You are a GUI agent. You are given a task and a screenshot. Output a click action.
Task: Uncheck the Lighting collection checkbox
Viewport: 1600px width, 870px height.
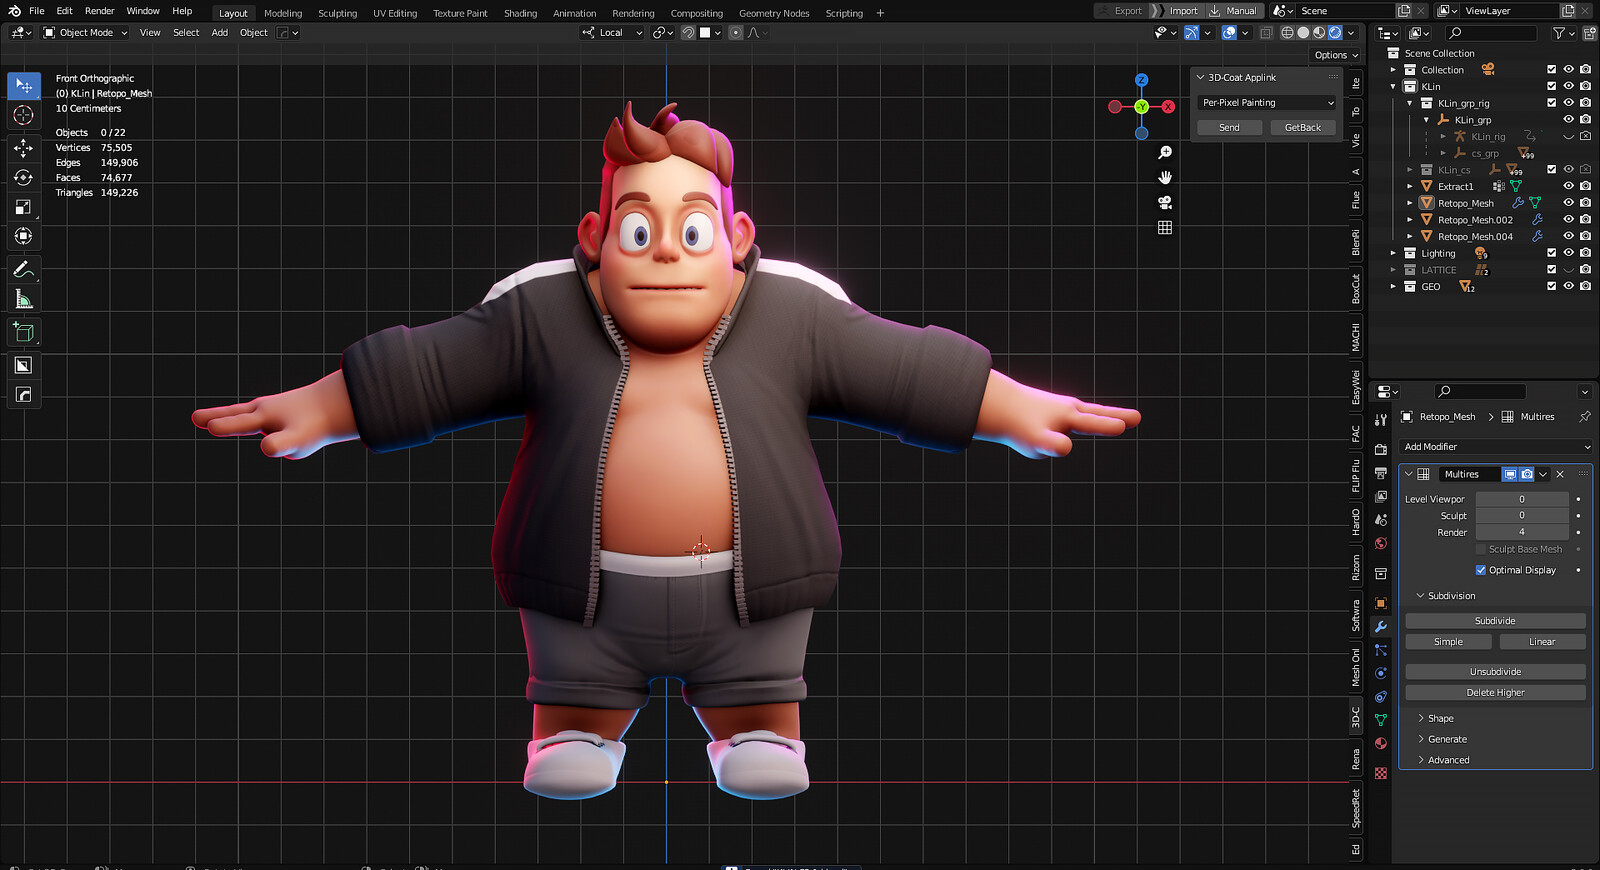click(x=1551, y=254)
